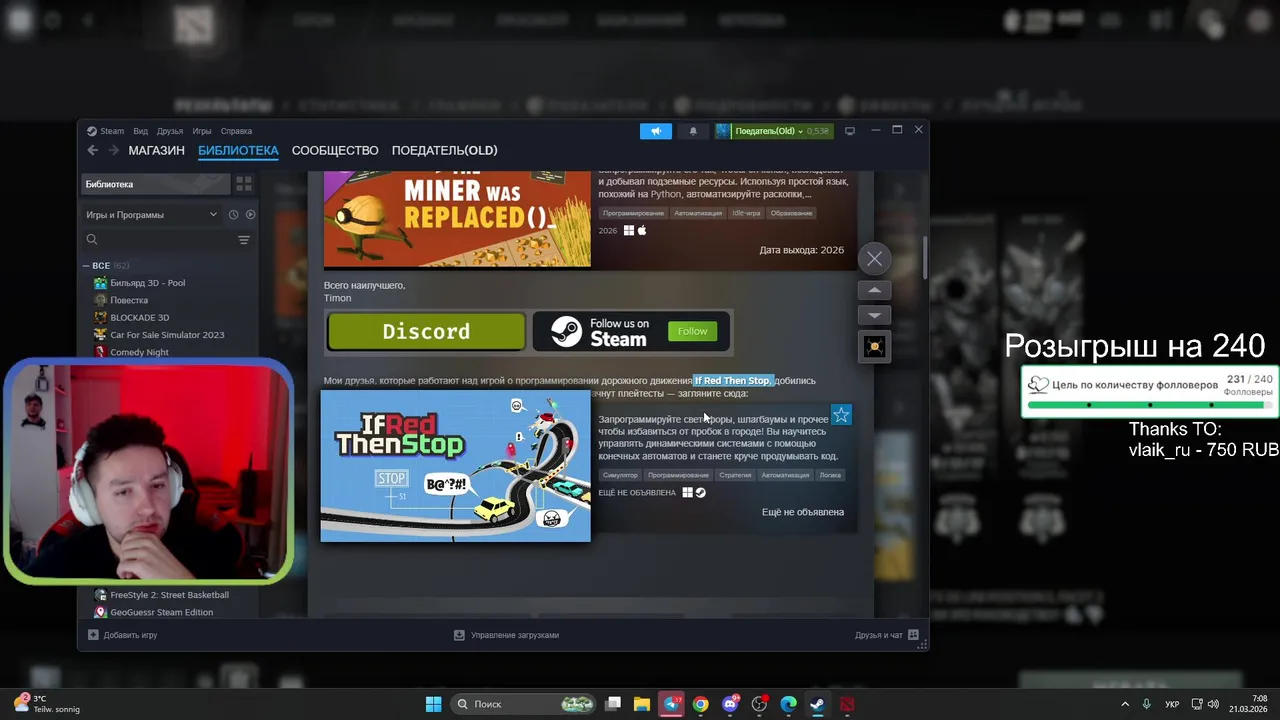Go to previous news post up arrow
Viewport: 1280px width, 720px height.
tap(874, 290)
